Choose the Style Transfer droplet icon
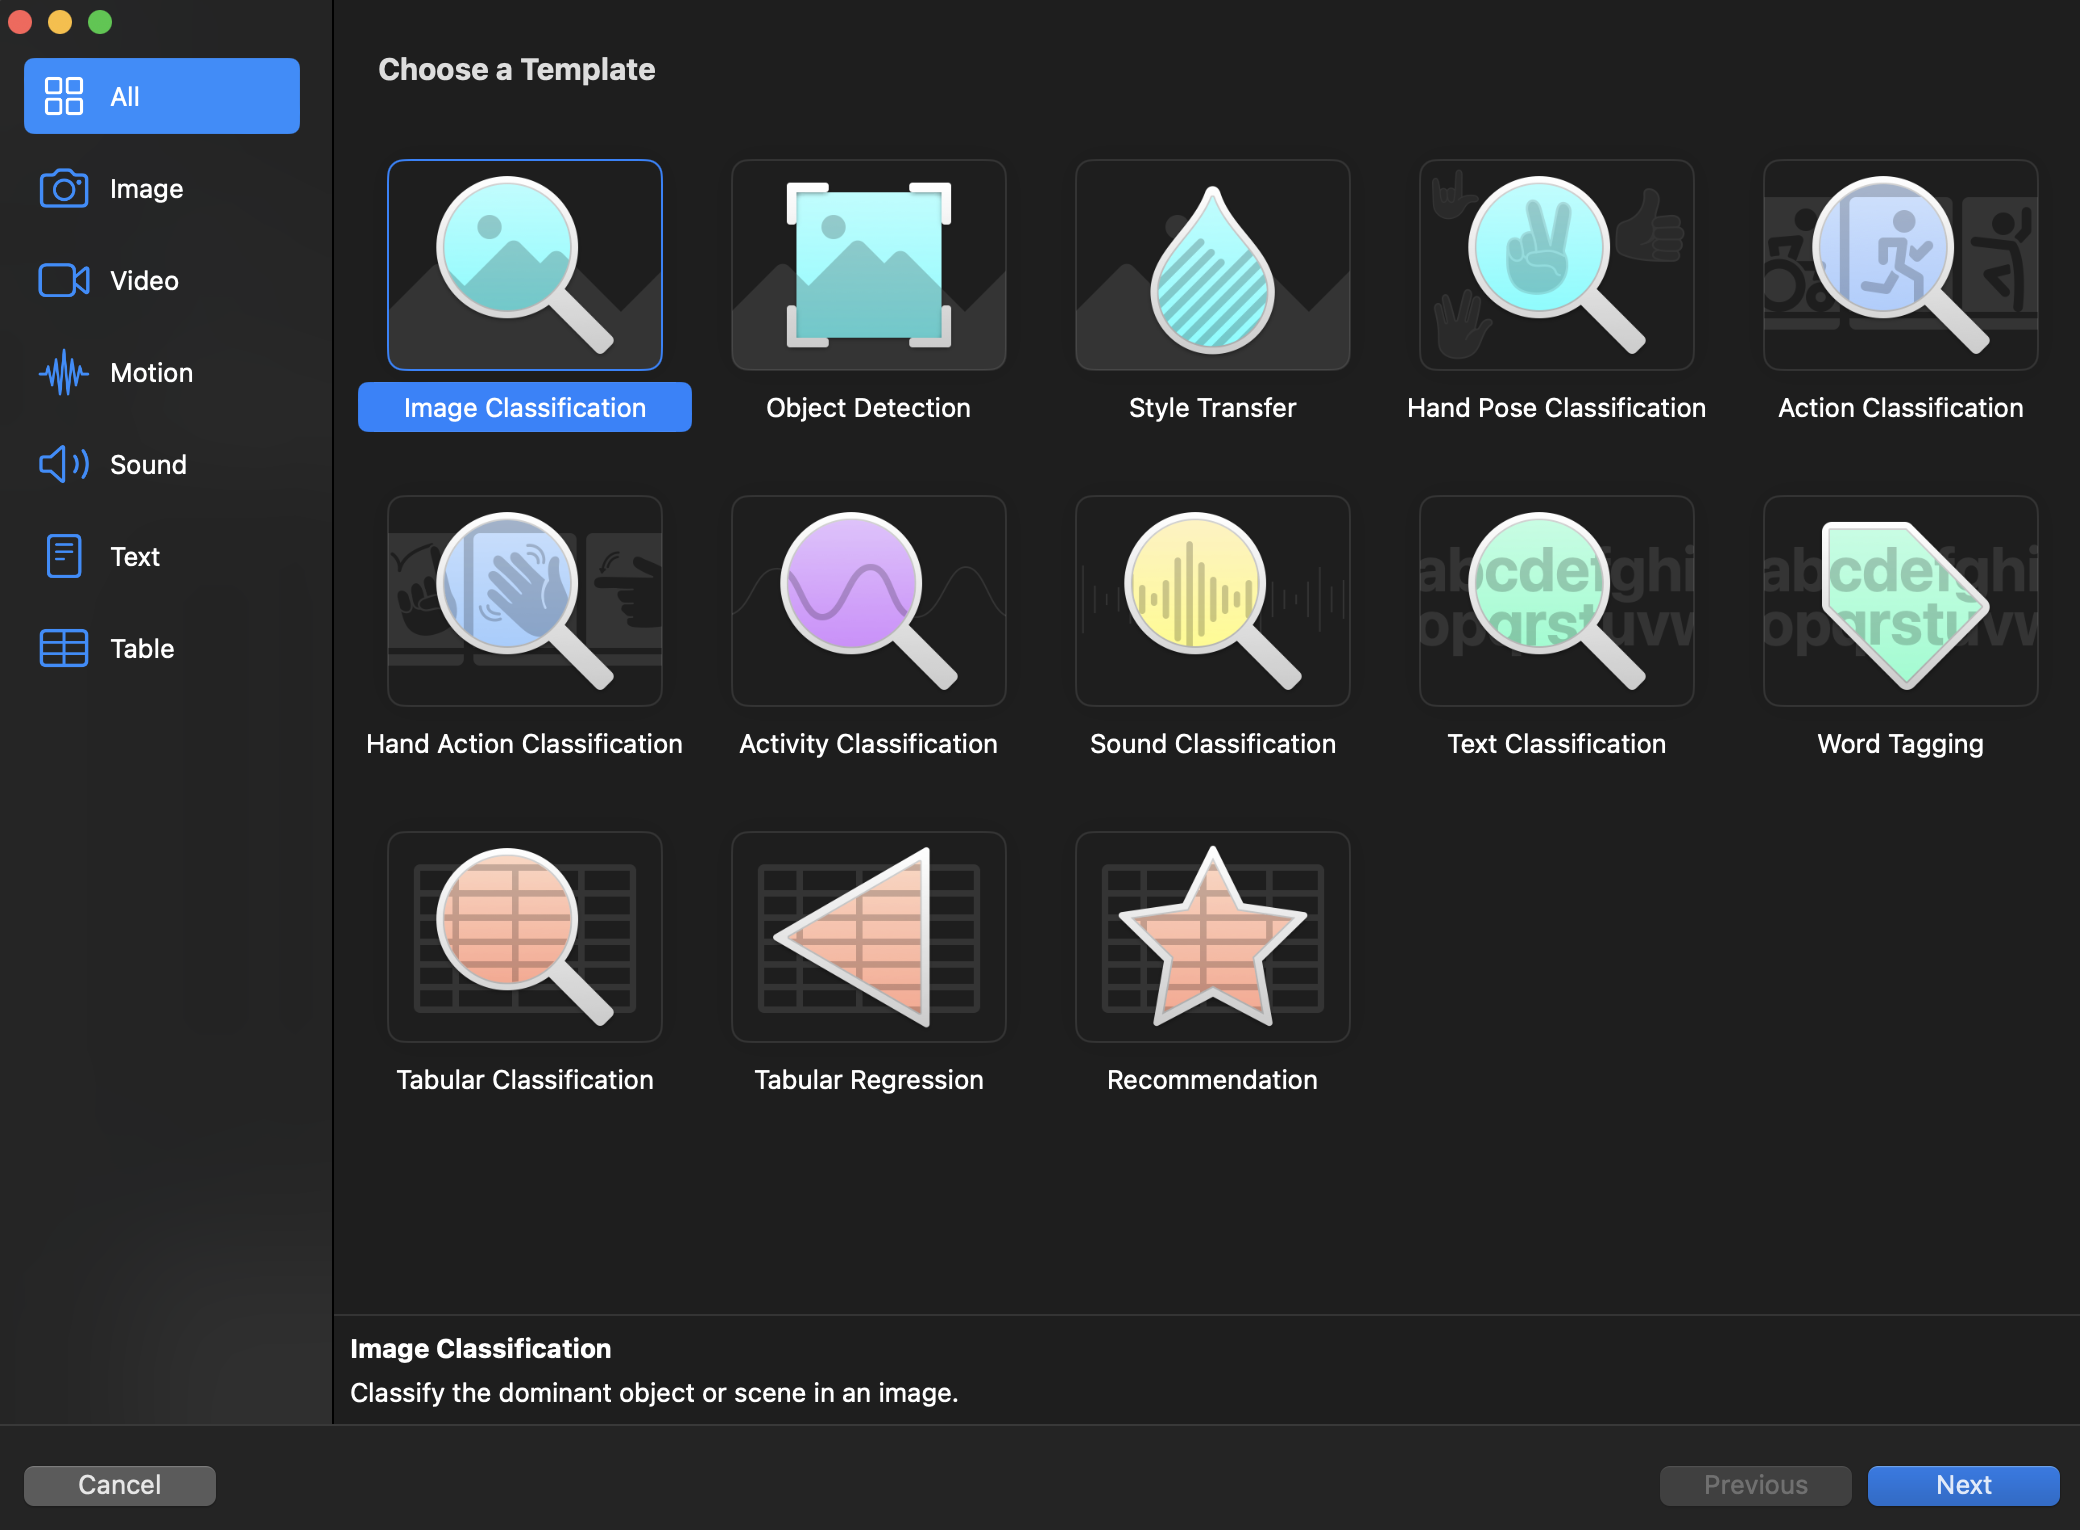Screen dimensions: 2080x1530 coord(1212,265)
